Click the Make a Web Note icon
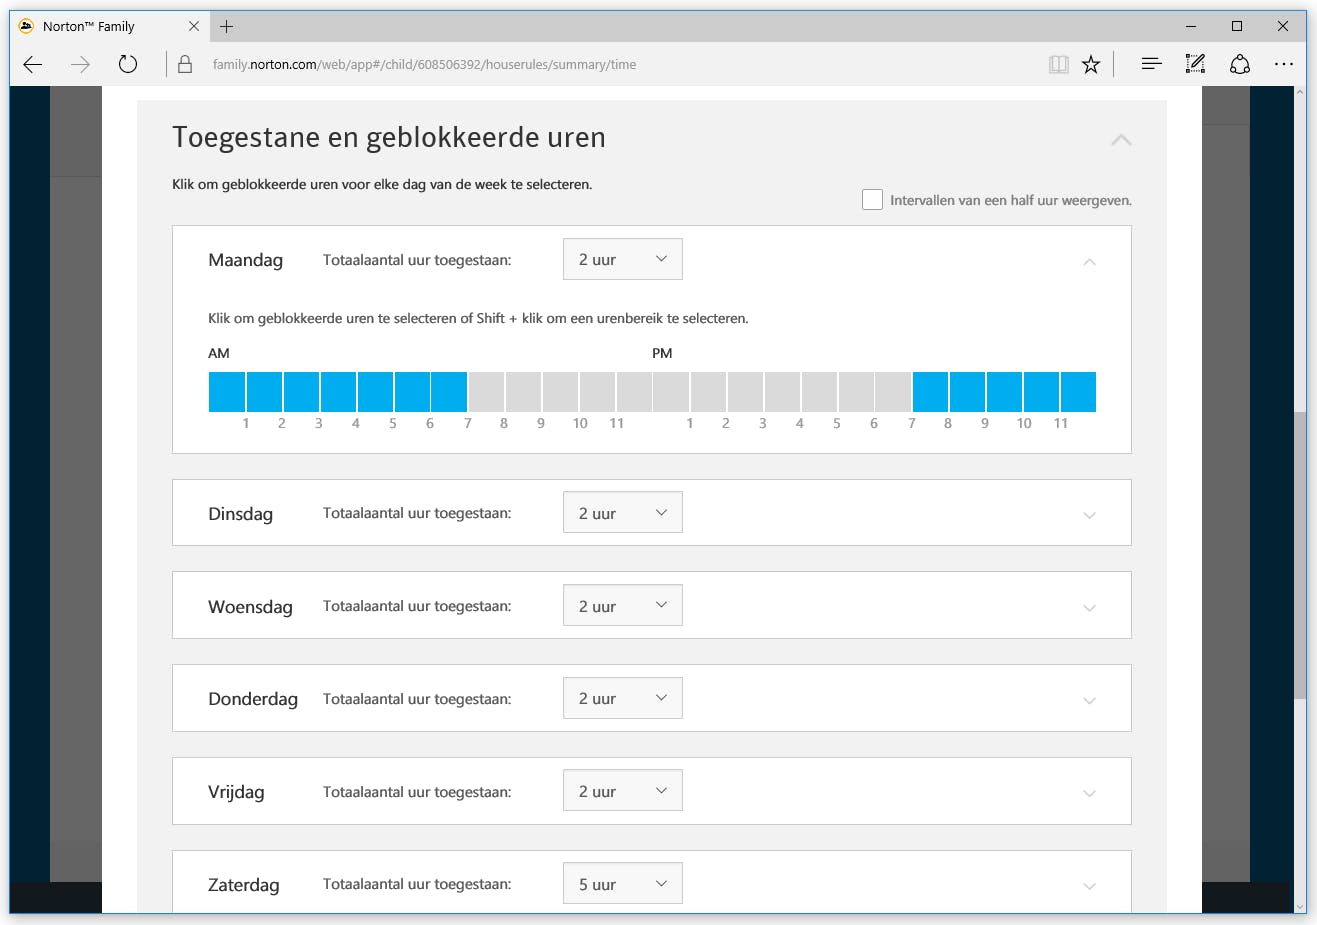The width and height of the screenshot is (1317, 925). [x=1195, y=63]
